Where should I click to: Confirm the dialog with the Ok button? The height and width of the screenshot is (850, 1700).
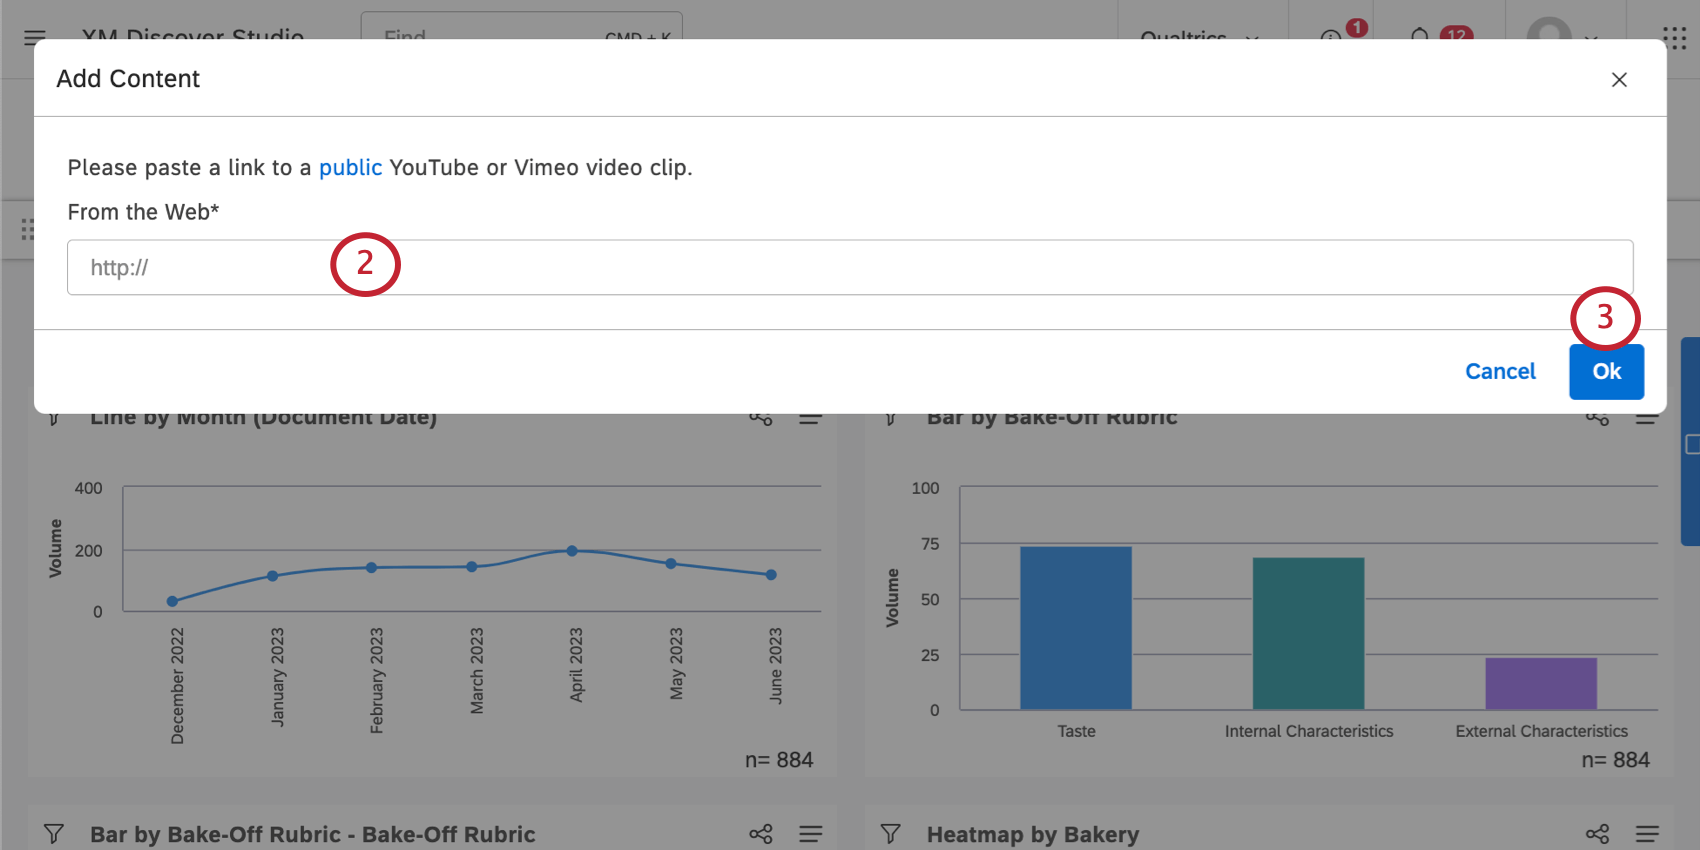(1606, 372)
